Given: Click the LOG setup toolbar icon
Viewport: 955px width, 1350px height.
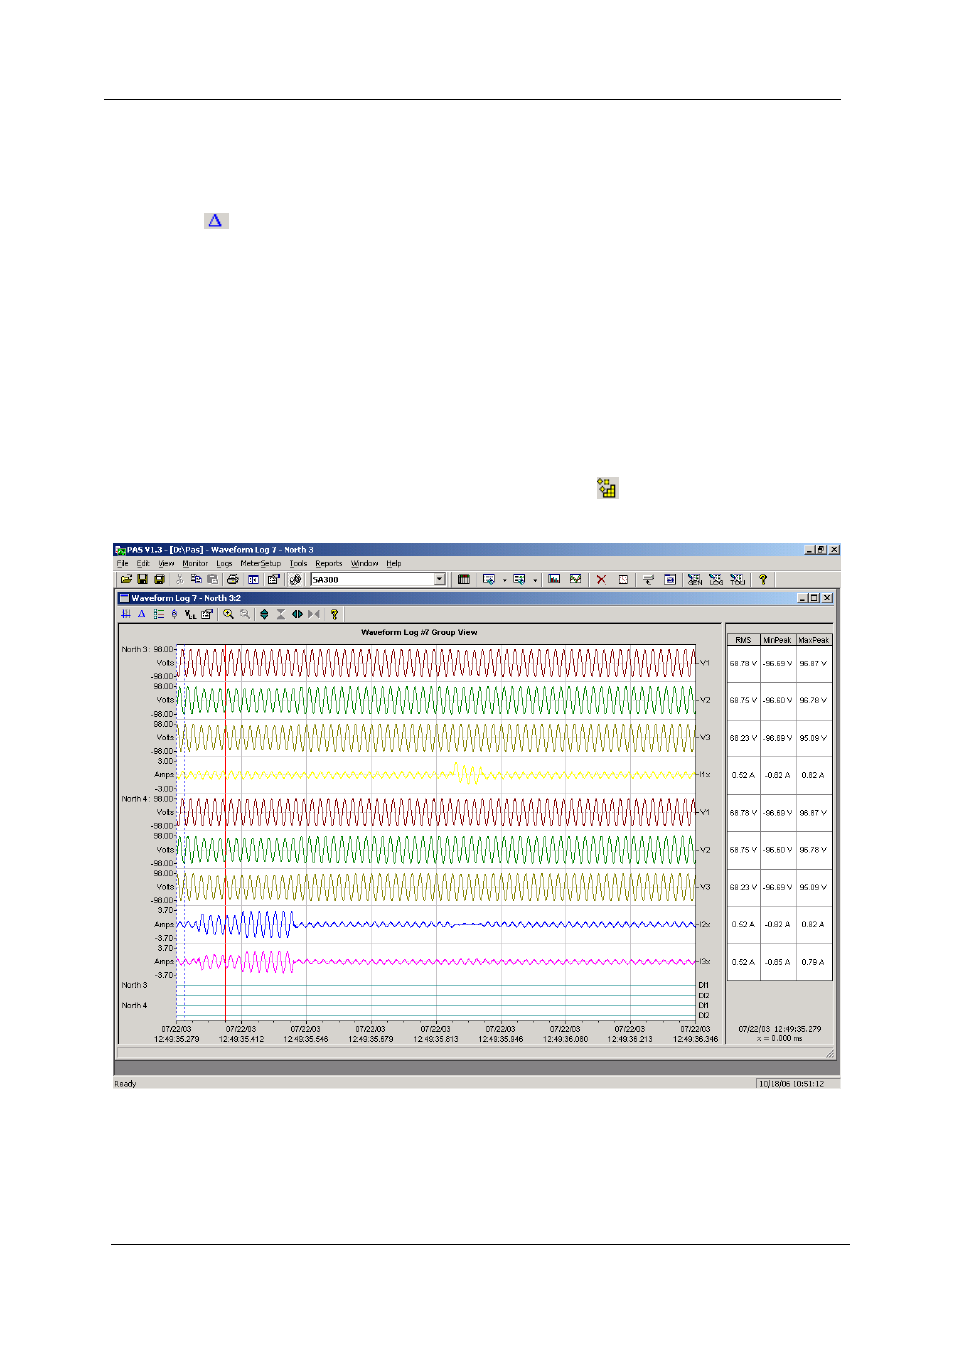Looking at the screenshot, I should click(716, 580).
